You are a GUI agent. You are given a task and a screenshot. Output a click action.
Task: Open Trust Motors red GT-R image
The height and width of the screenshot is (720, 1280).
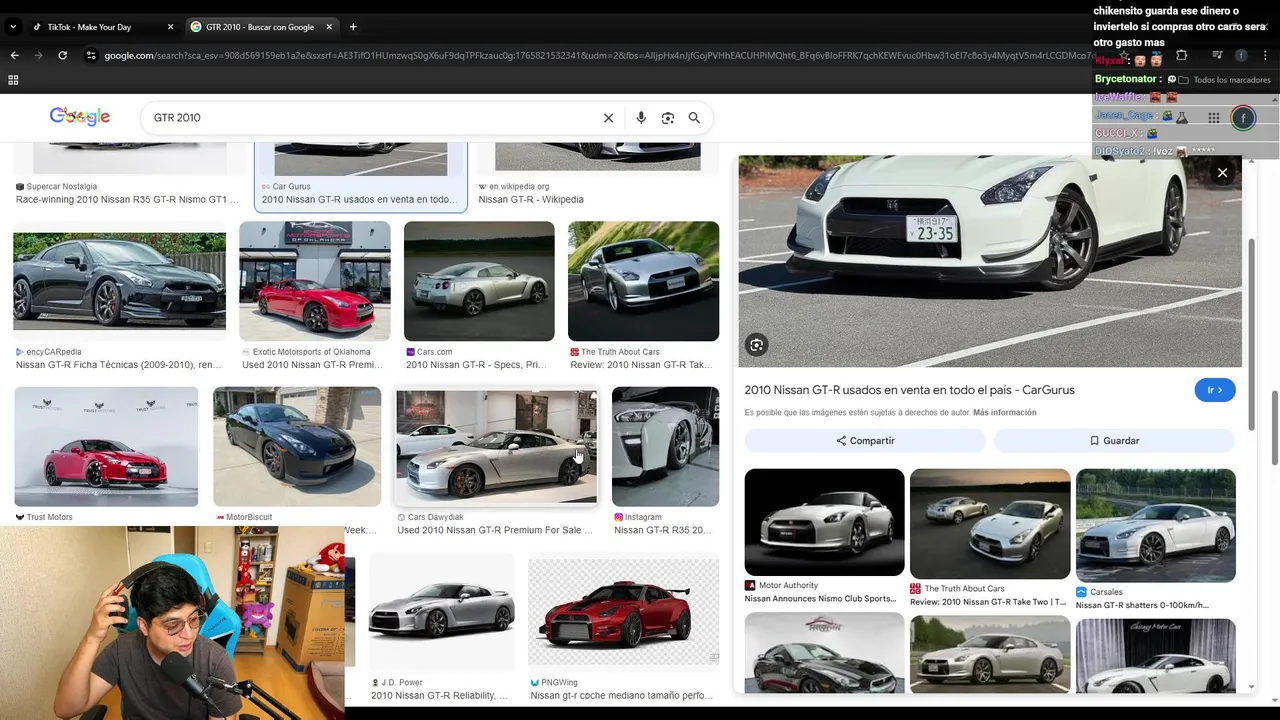(106, 447)
